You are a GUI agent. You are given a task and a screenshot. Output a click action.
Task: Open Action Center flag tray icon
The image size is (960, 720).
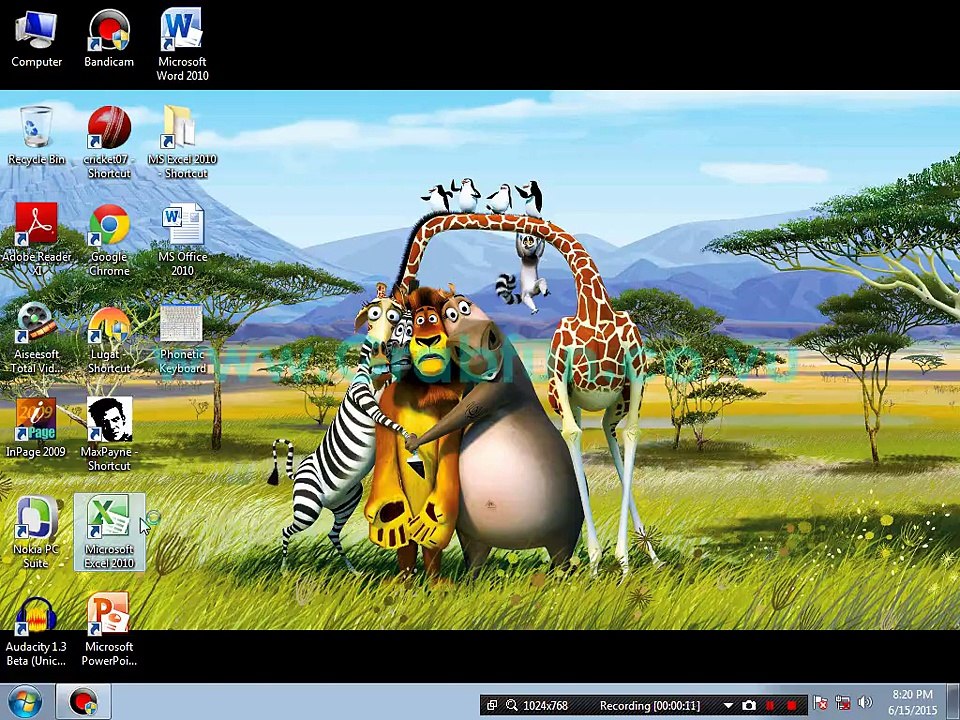tap(820, 702)
